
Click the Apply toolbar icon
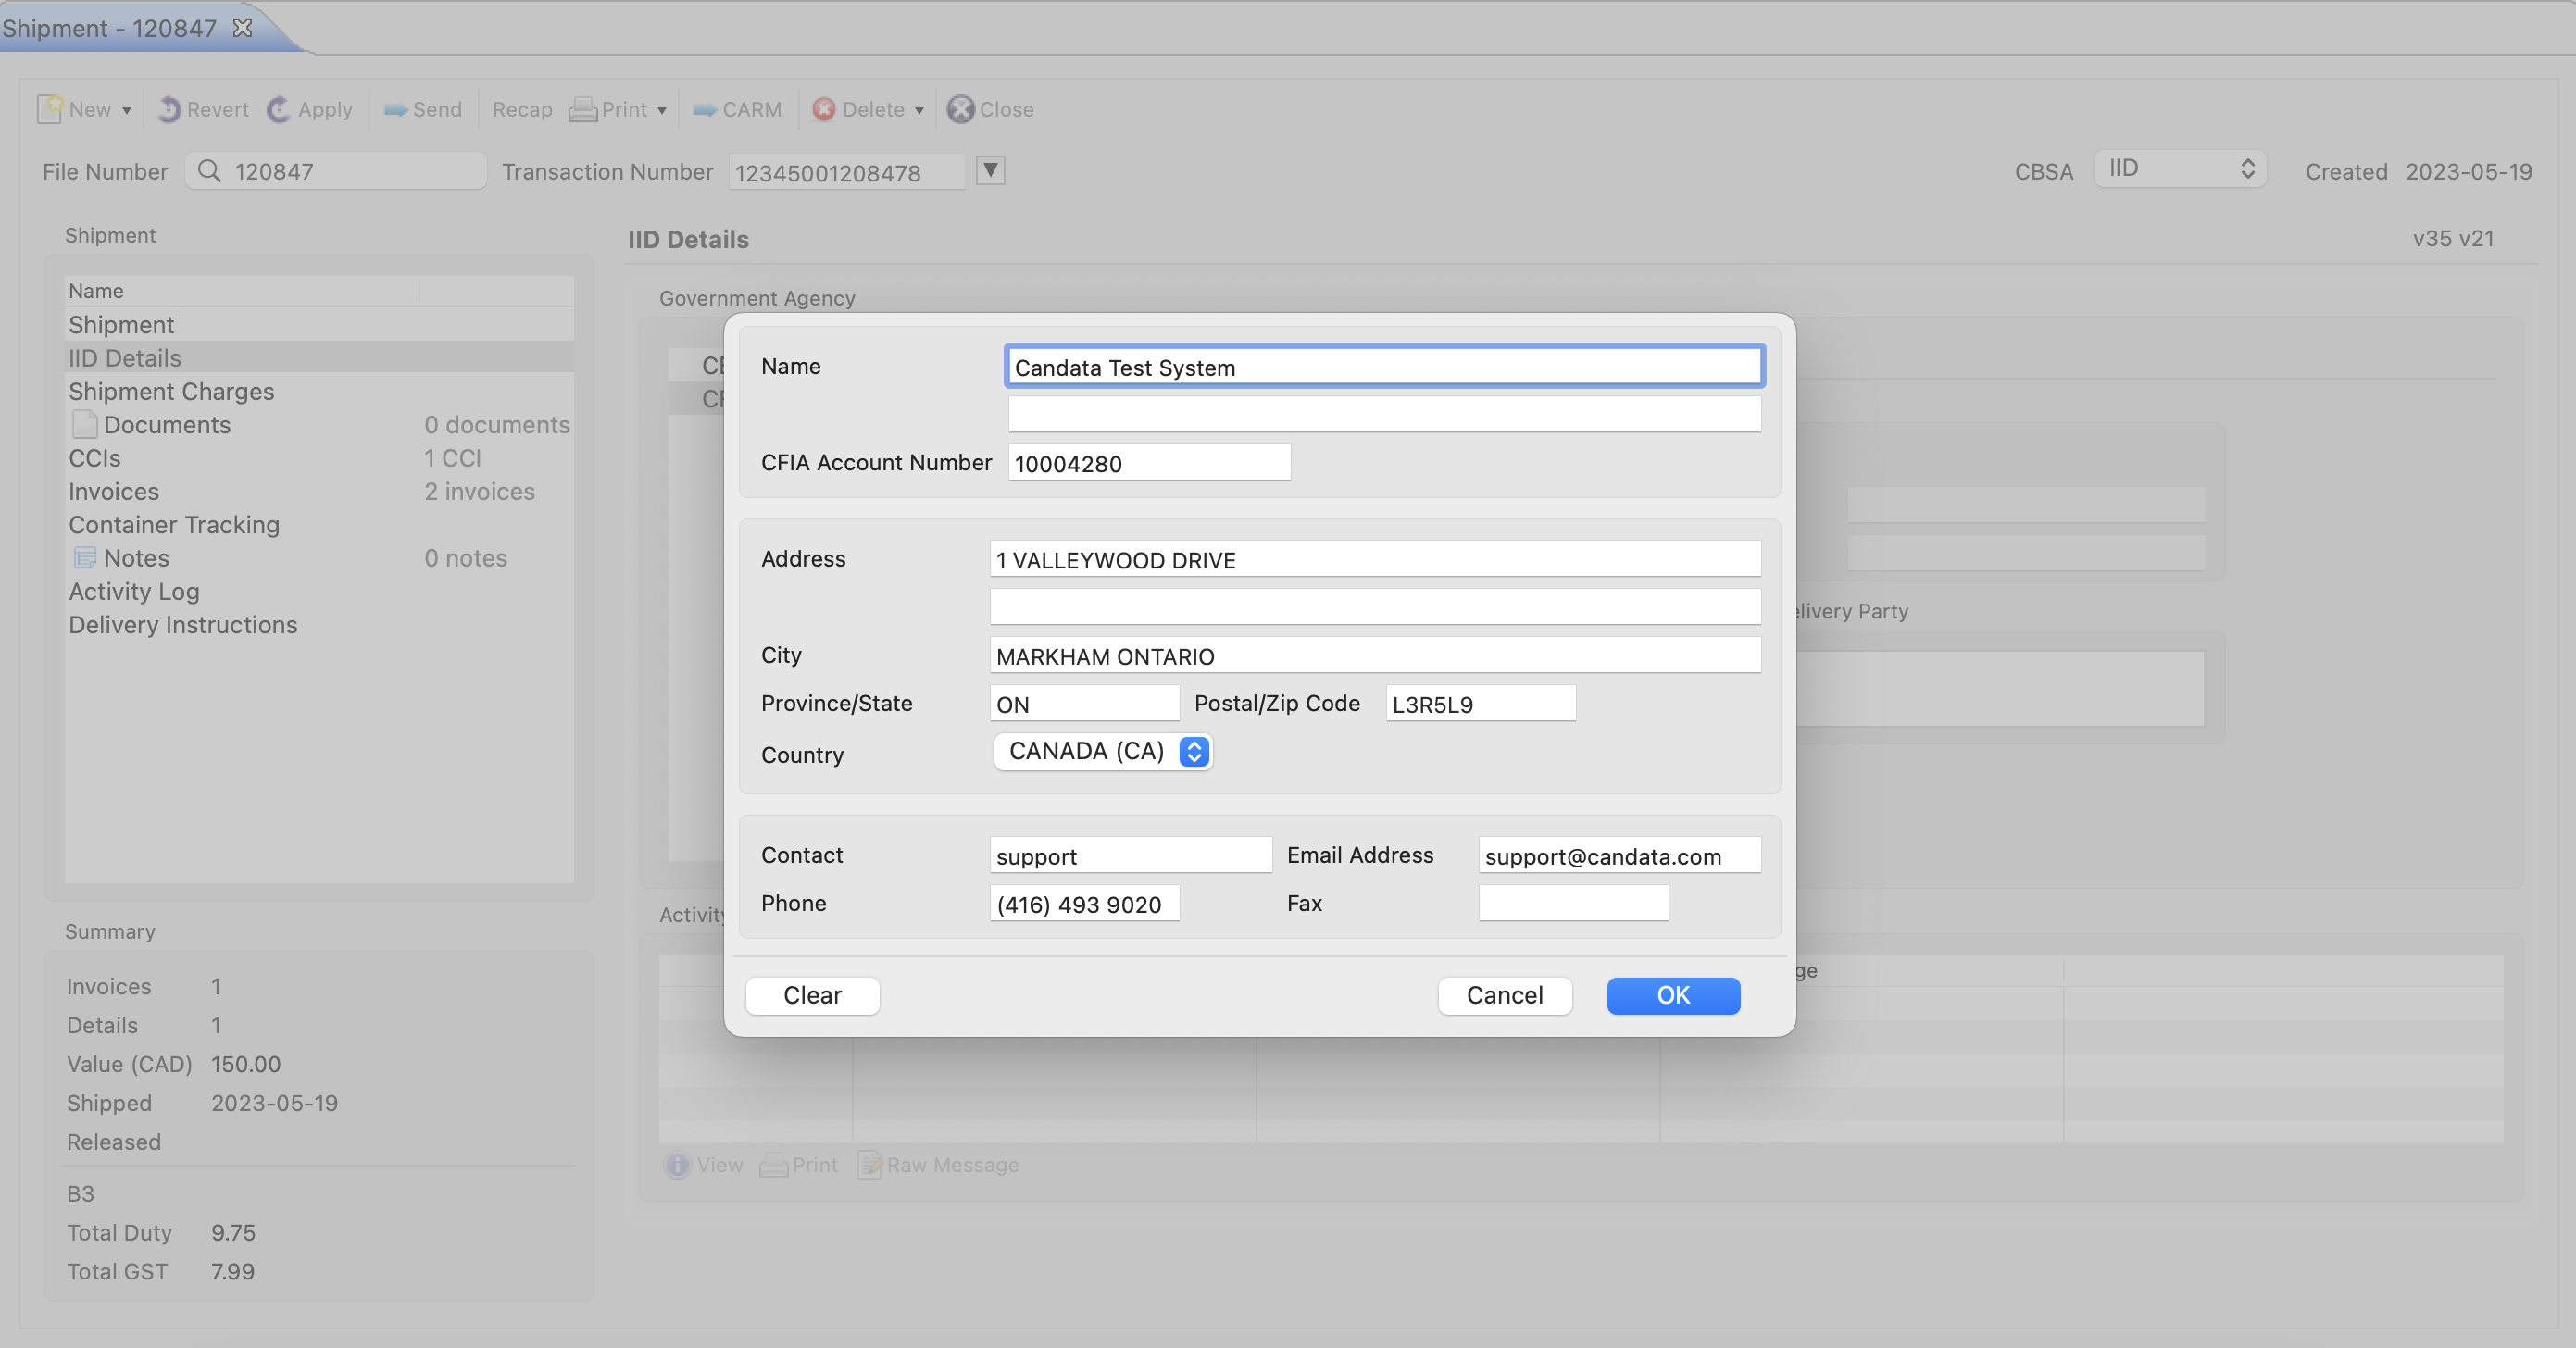point(279,109)
